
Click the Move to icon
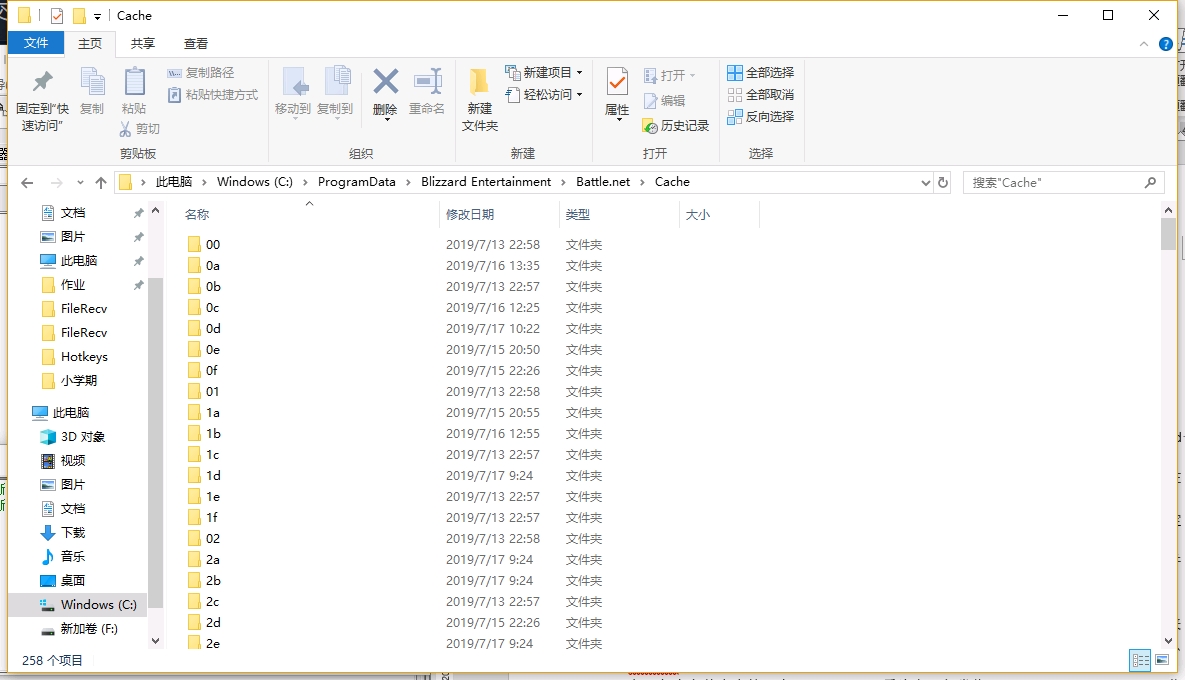pos(293,82)
